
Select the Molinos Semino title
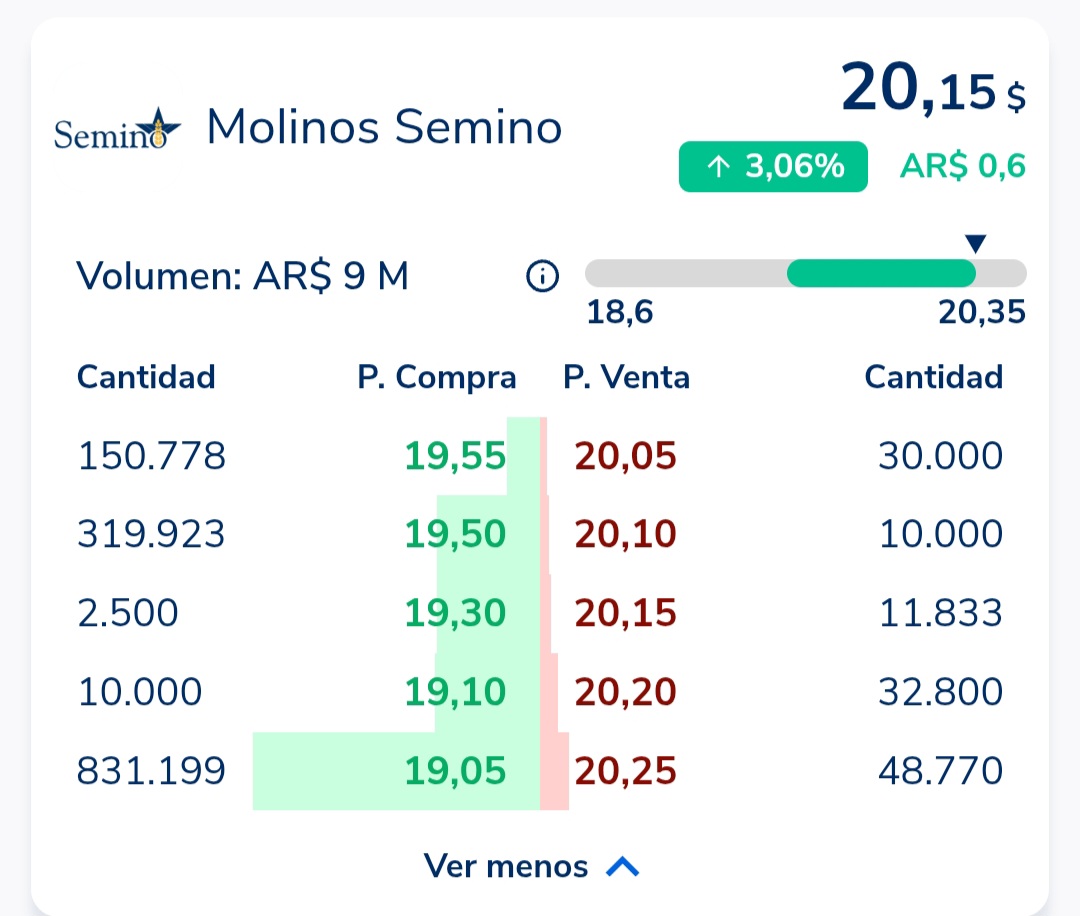pos(384,128)
